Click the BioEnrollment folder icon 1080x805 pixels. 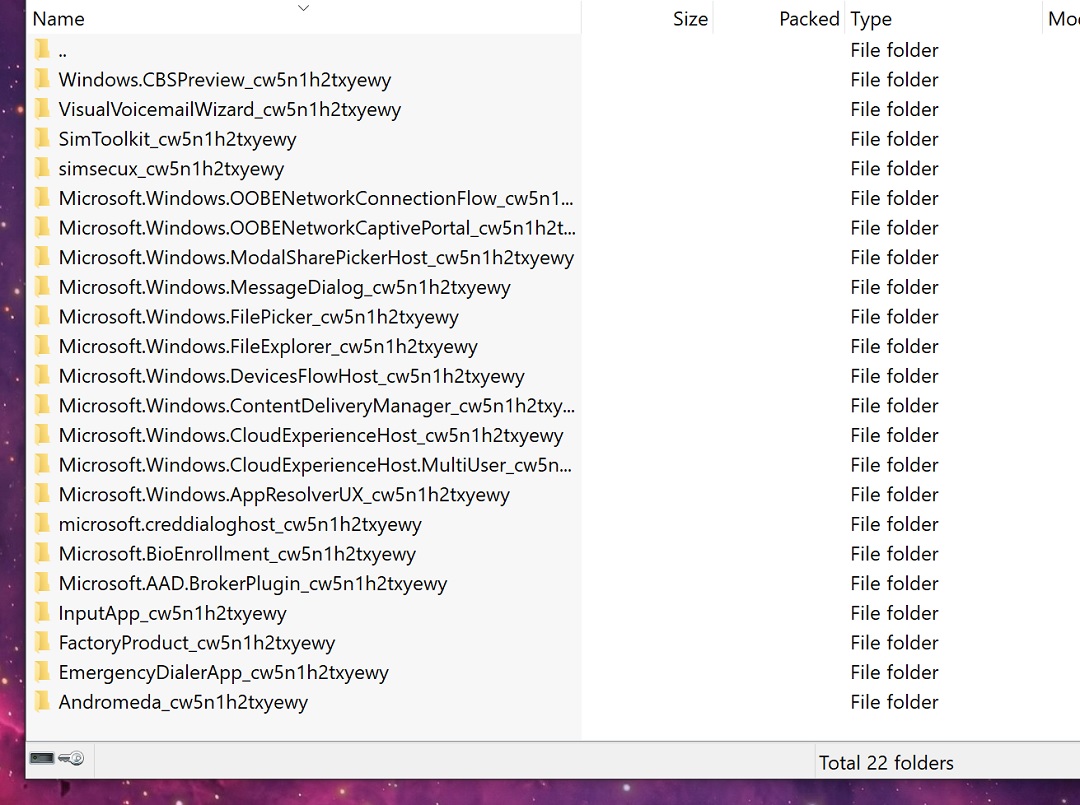coord(42,553)
